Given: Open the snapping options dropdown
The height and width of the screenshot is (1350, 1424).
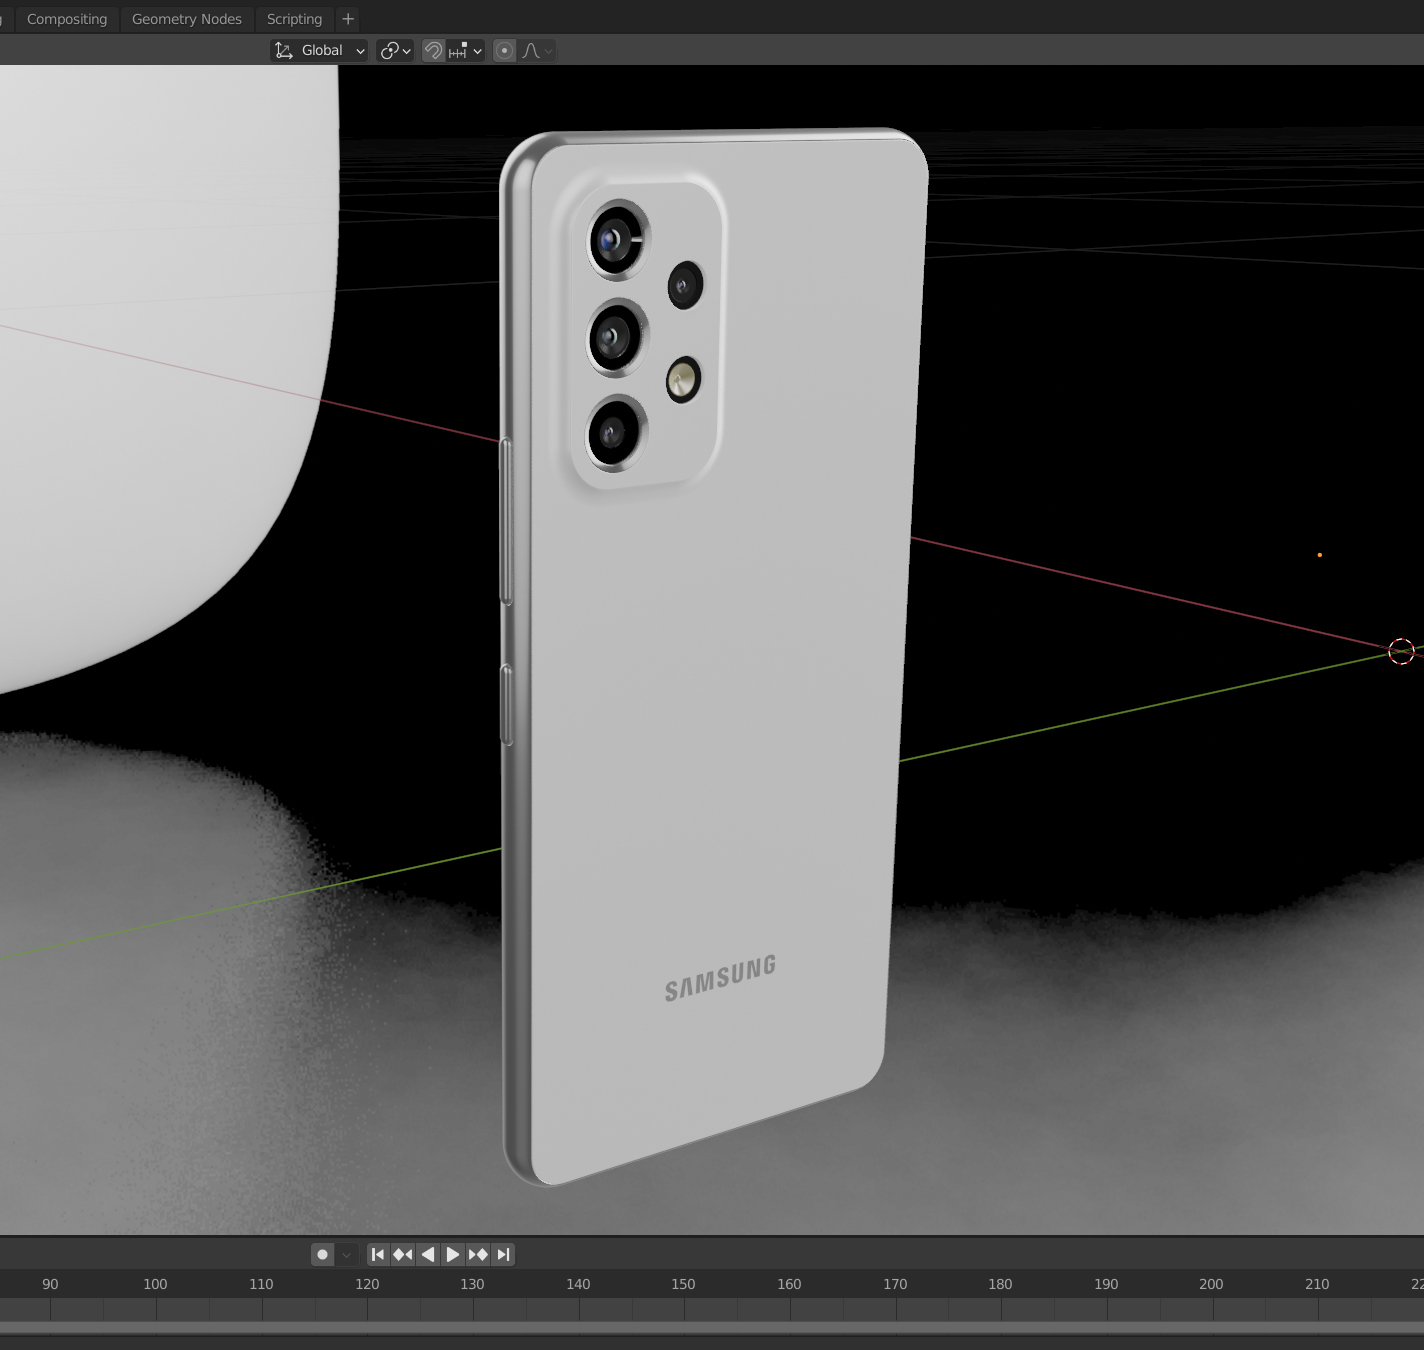Looking at the screenshot, I should (x=466, y=50).
